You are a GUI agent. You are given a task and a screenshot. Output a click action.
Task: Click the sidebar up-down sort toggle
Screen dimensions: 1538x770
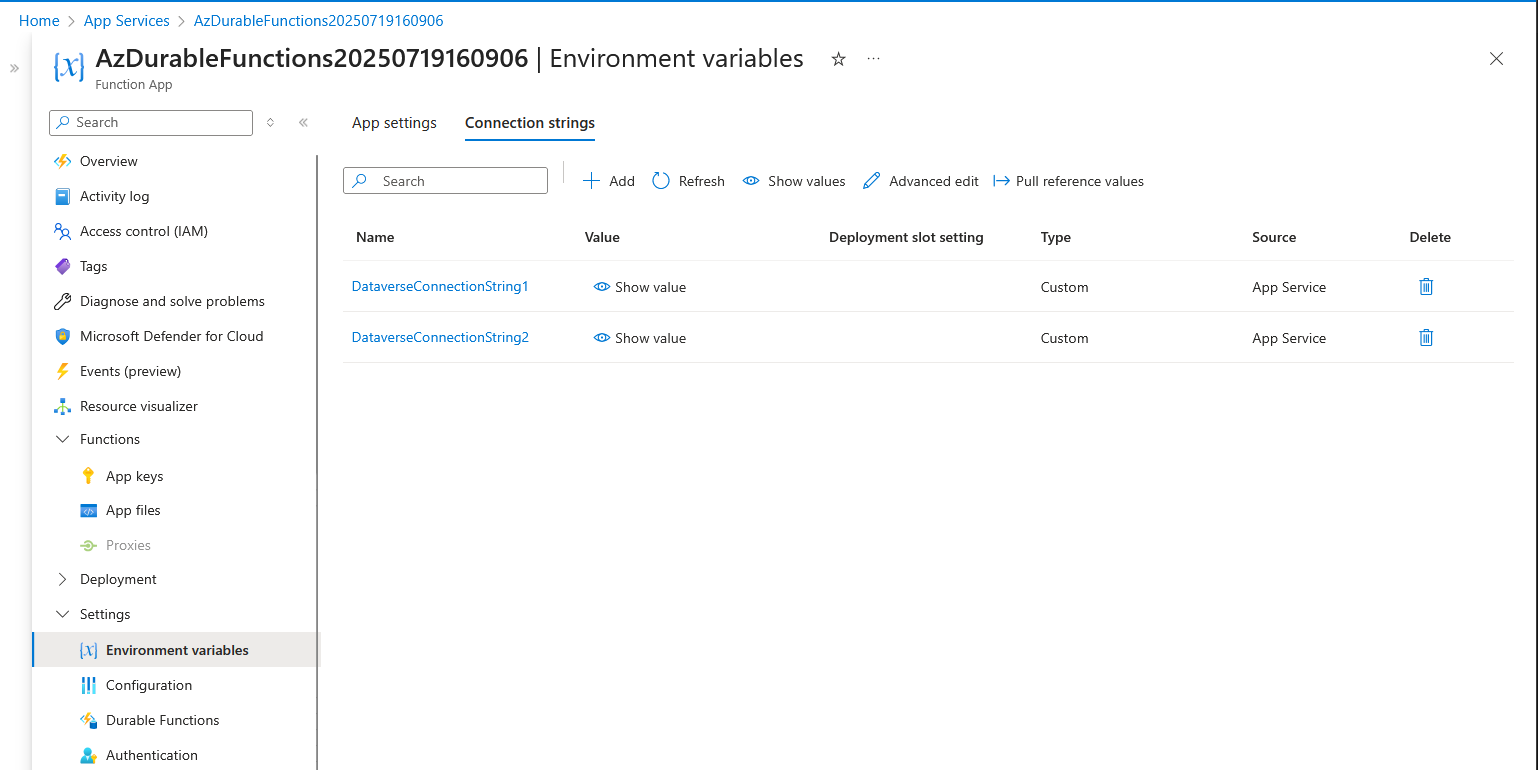coord(270,122)
